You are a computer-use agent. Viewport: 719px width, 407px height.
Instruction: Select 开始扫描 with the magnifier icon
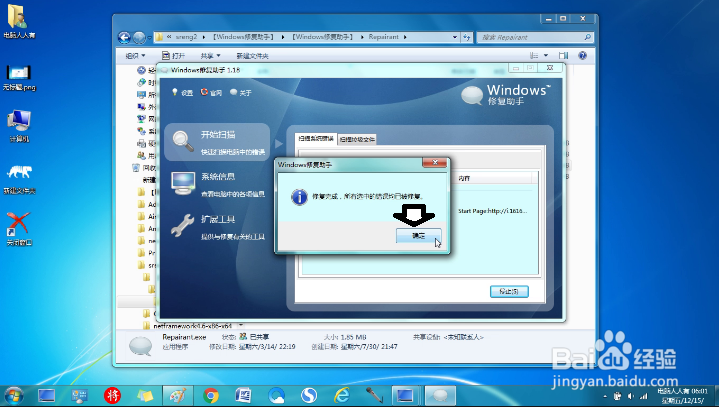217,142
